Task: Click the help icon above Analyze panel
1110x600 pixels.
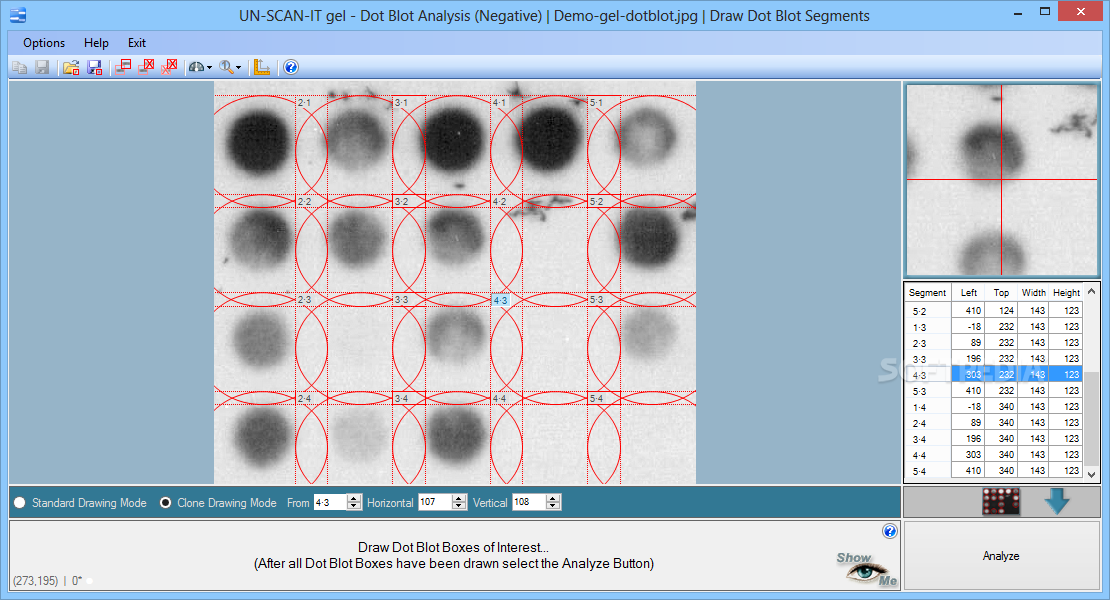Action: [890, 531]
